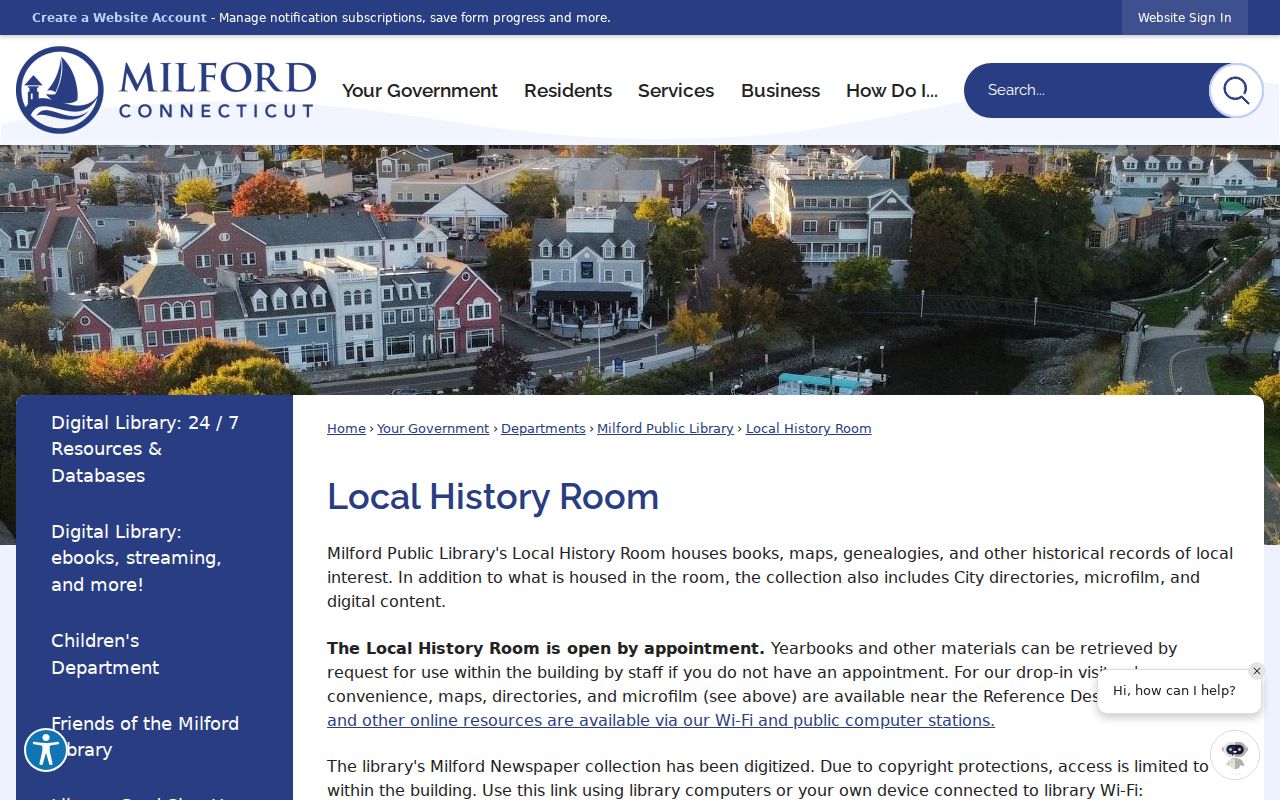Open the How Do I... menu
Viewport: 1280px width, 800px height.
[x=892, y=90]
